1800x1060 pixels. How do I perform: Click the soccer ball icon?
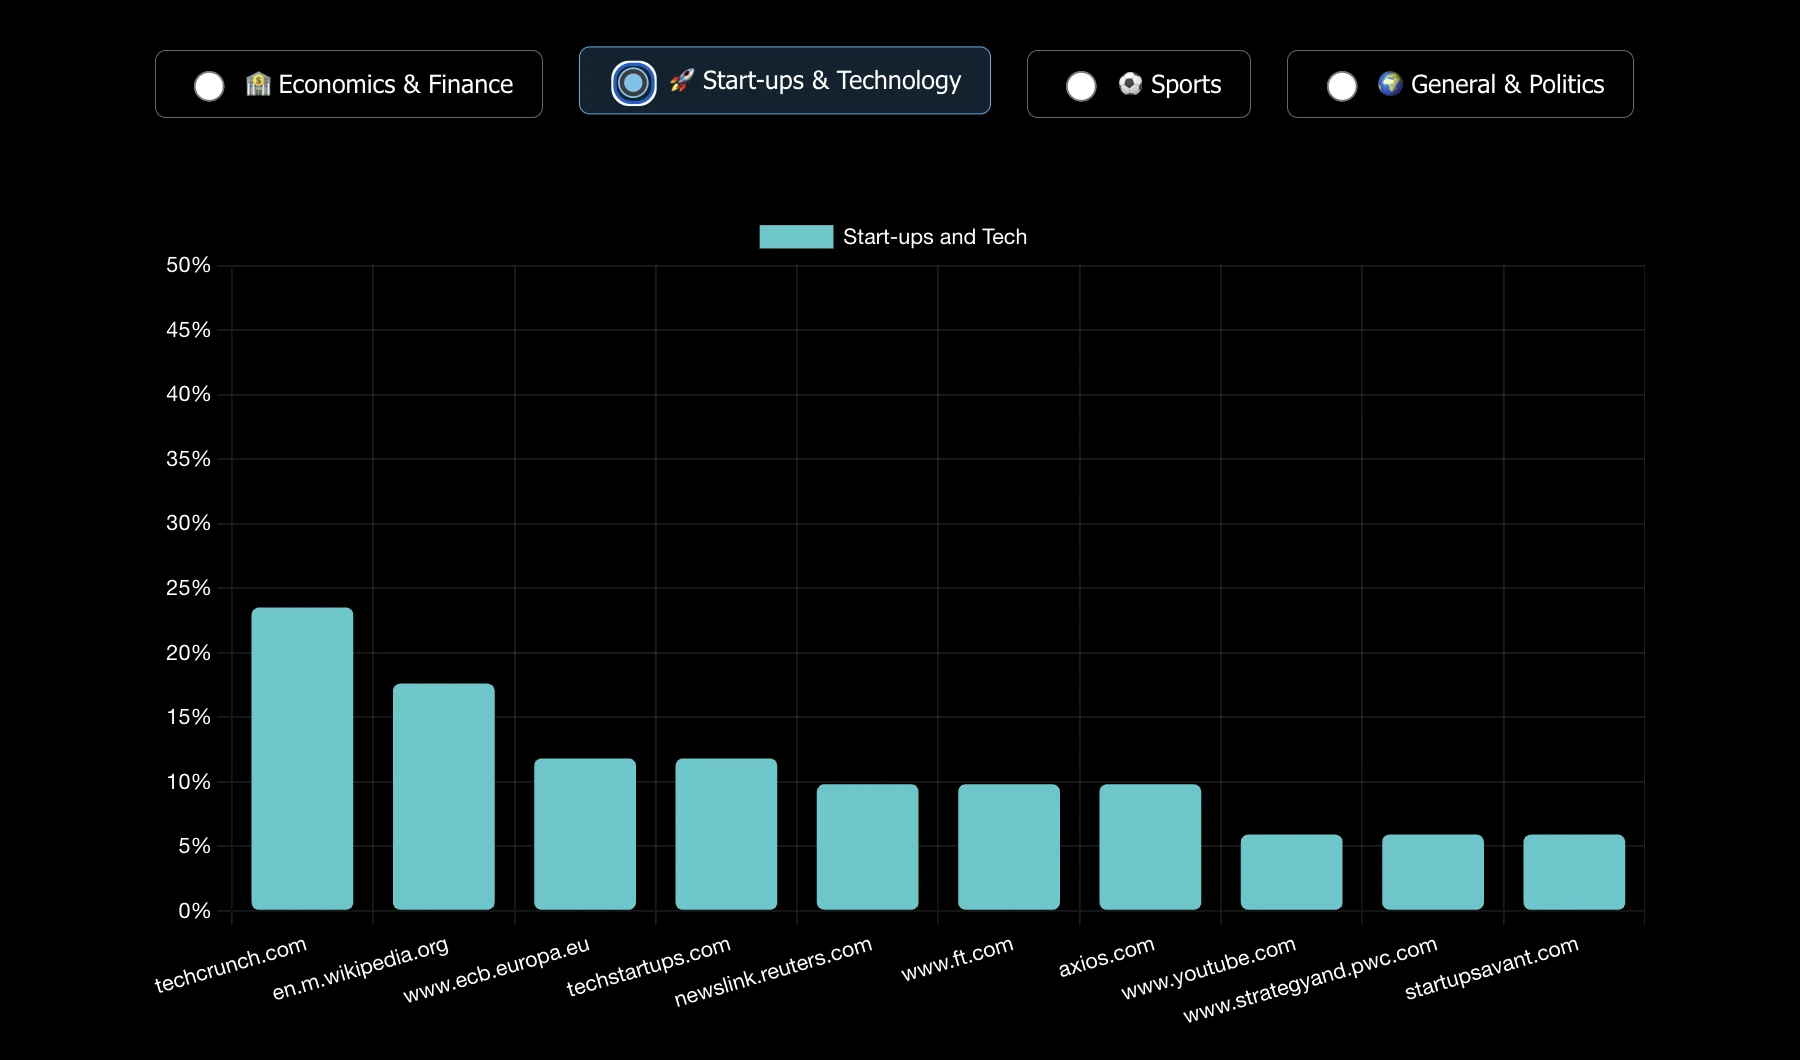[x=1130, y=84]
